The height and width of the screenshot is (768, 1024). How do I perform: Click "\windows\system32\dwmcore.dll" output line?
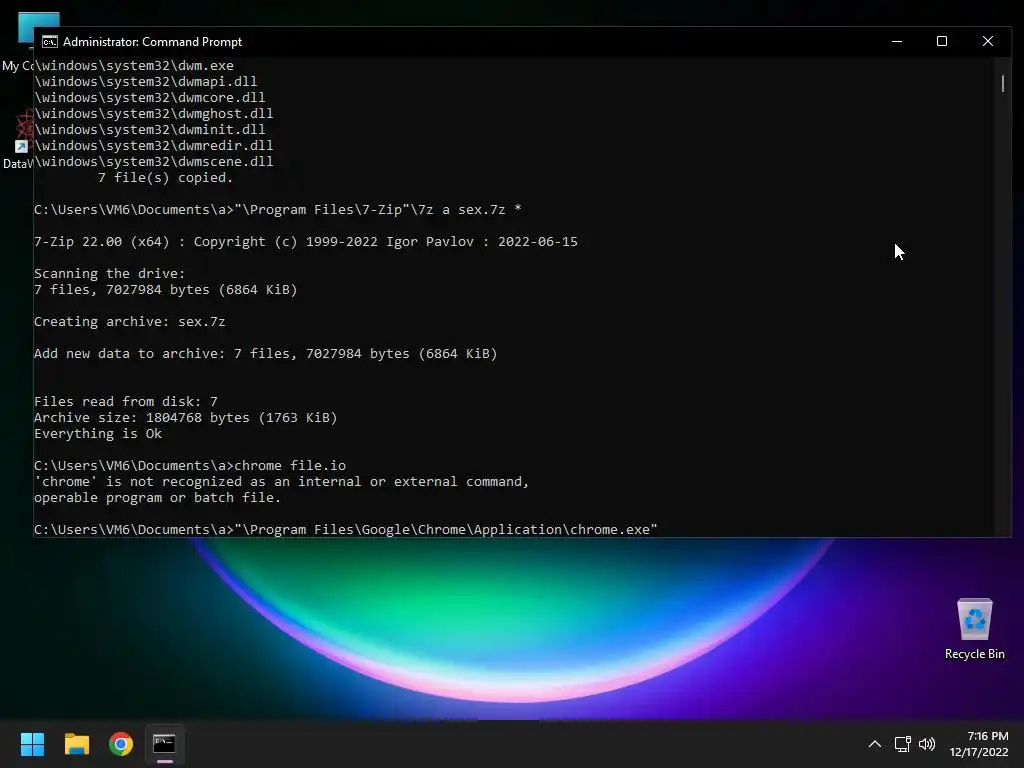[x=150, y=97]
